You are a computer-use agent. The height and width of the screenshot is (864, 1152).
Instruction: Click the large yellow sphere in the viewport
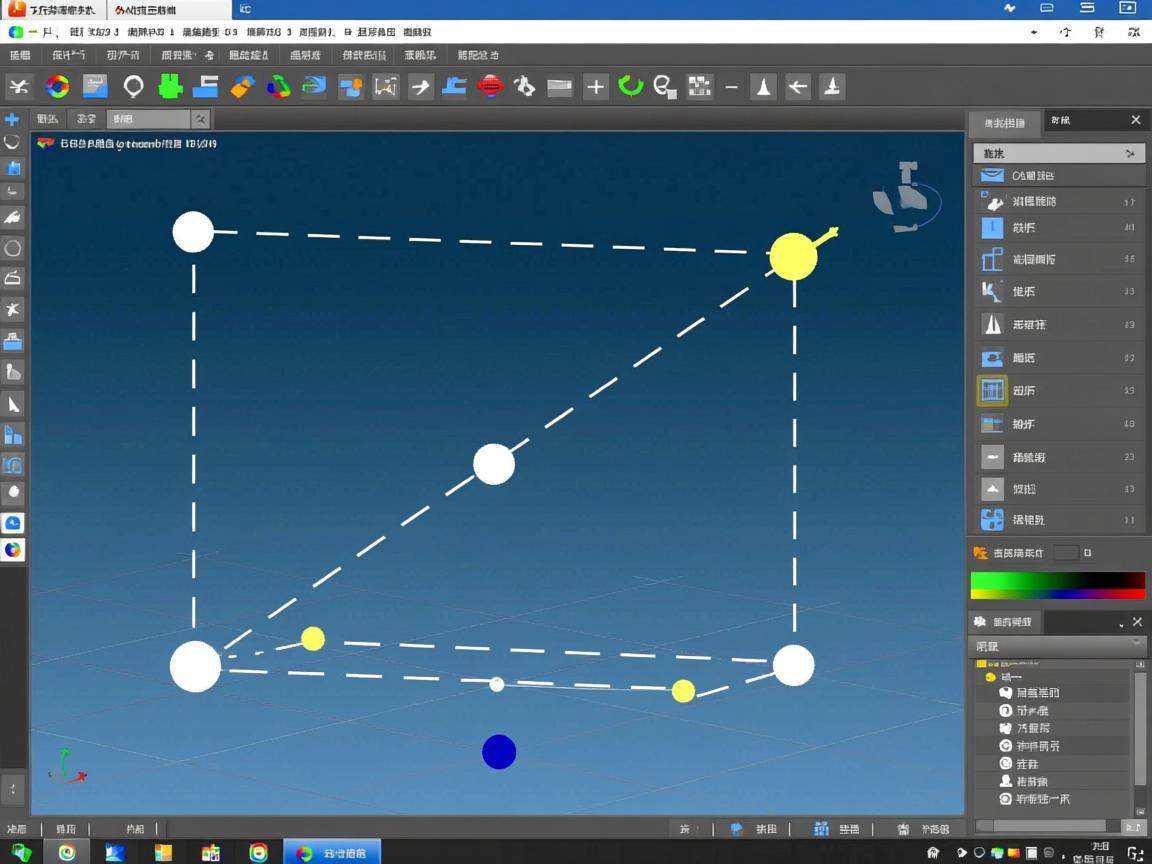point(793,256)
